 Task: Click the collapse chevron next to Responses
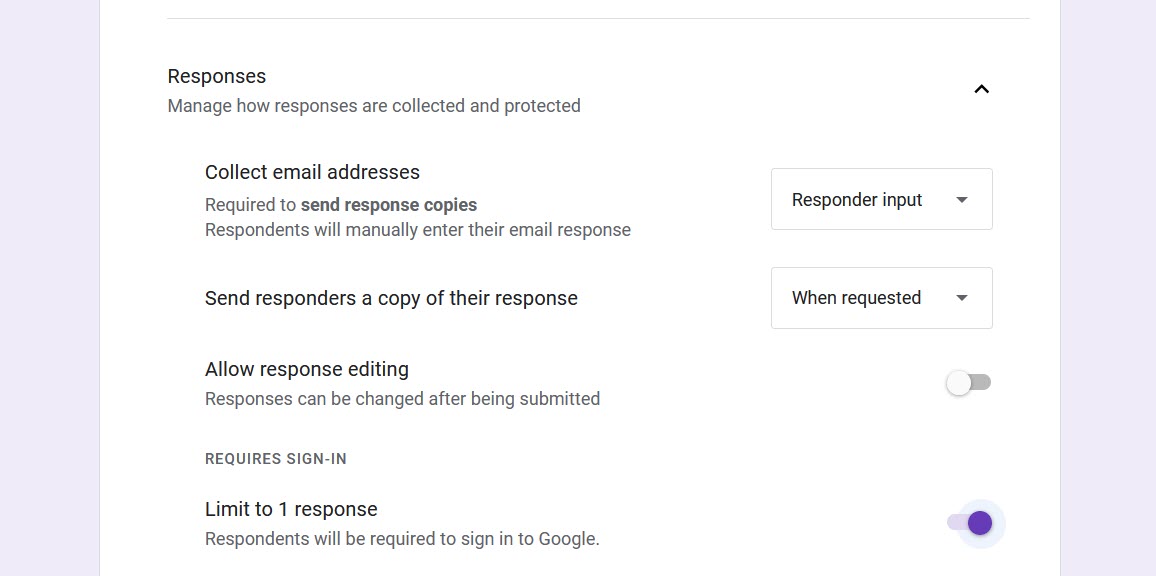tap(981, 89)
